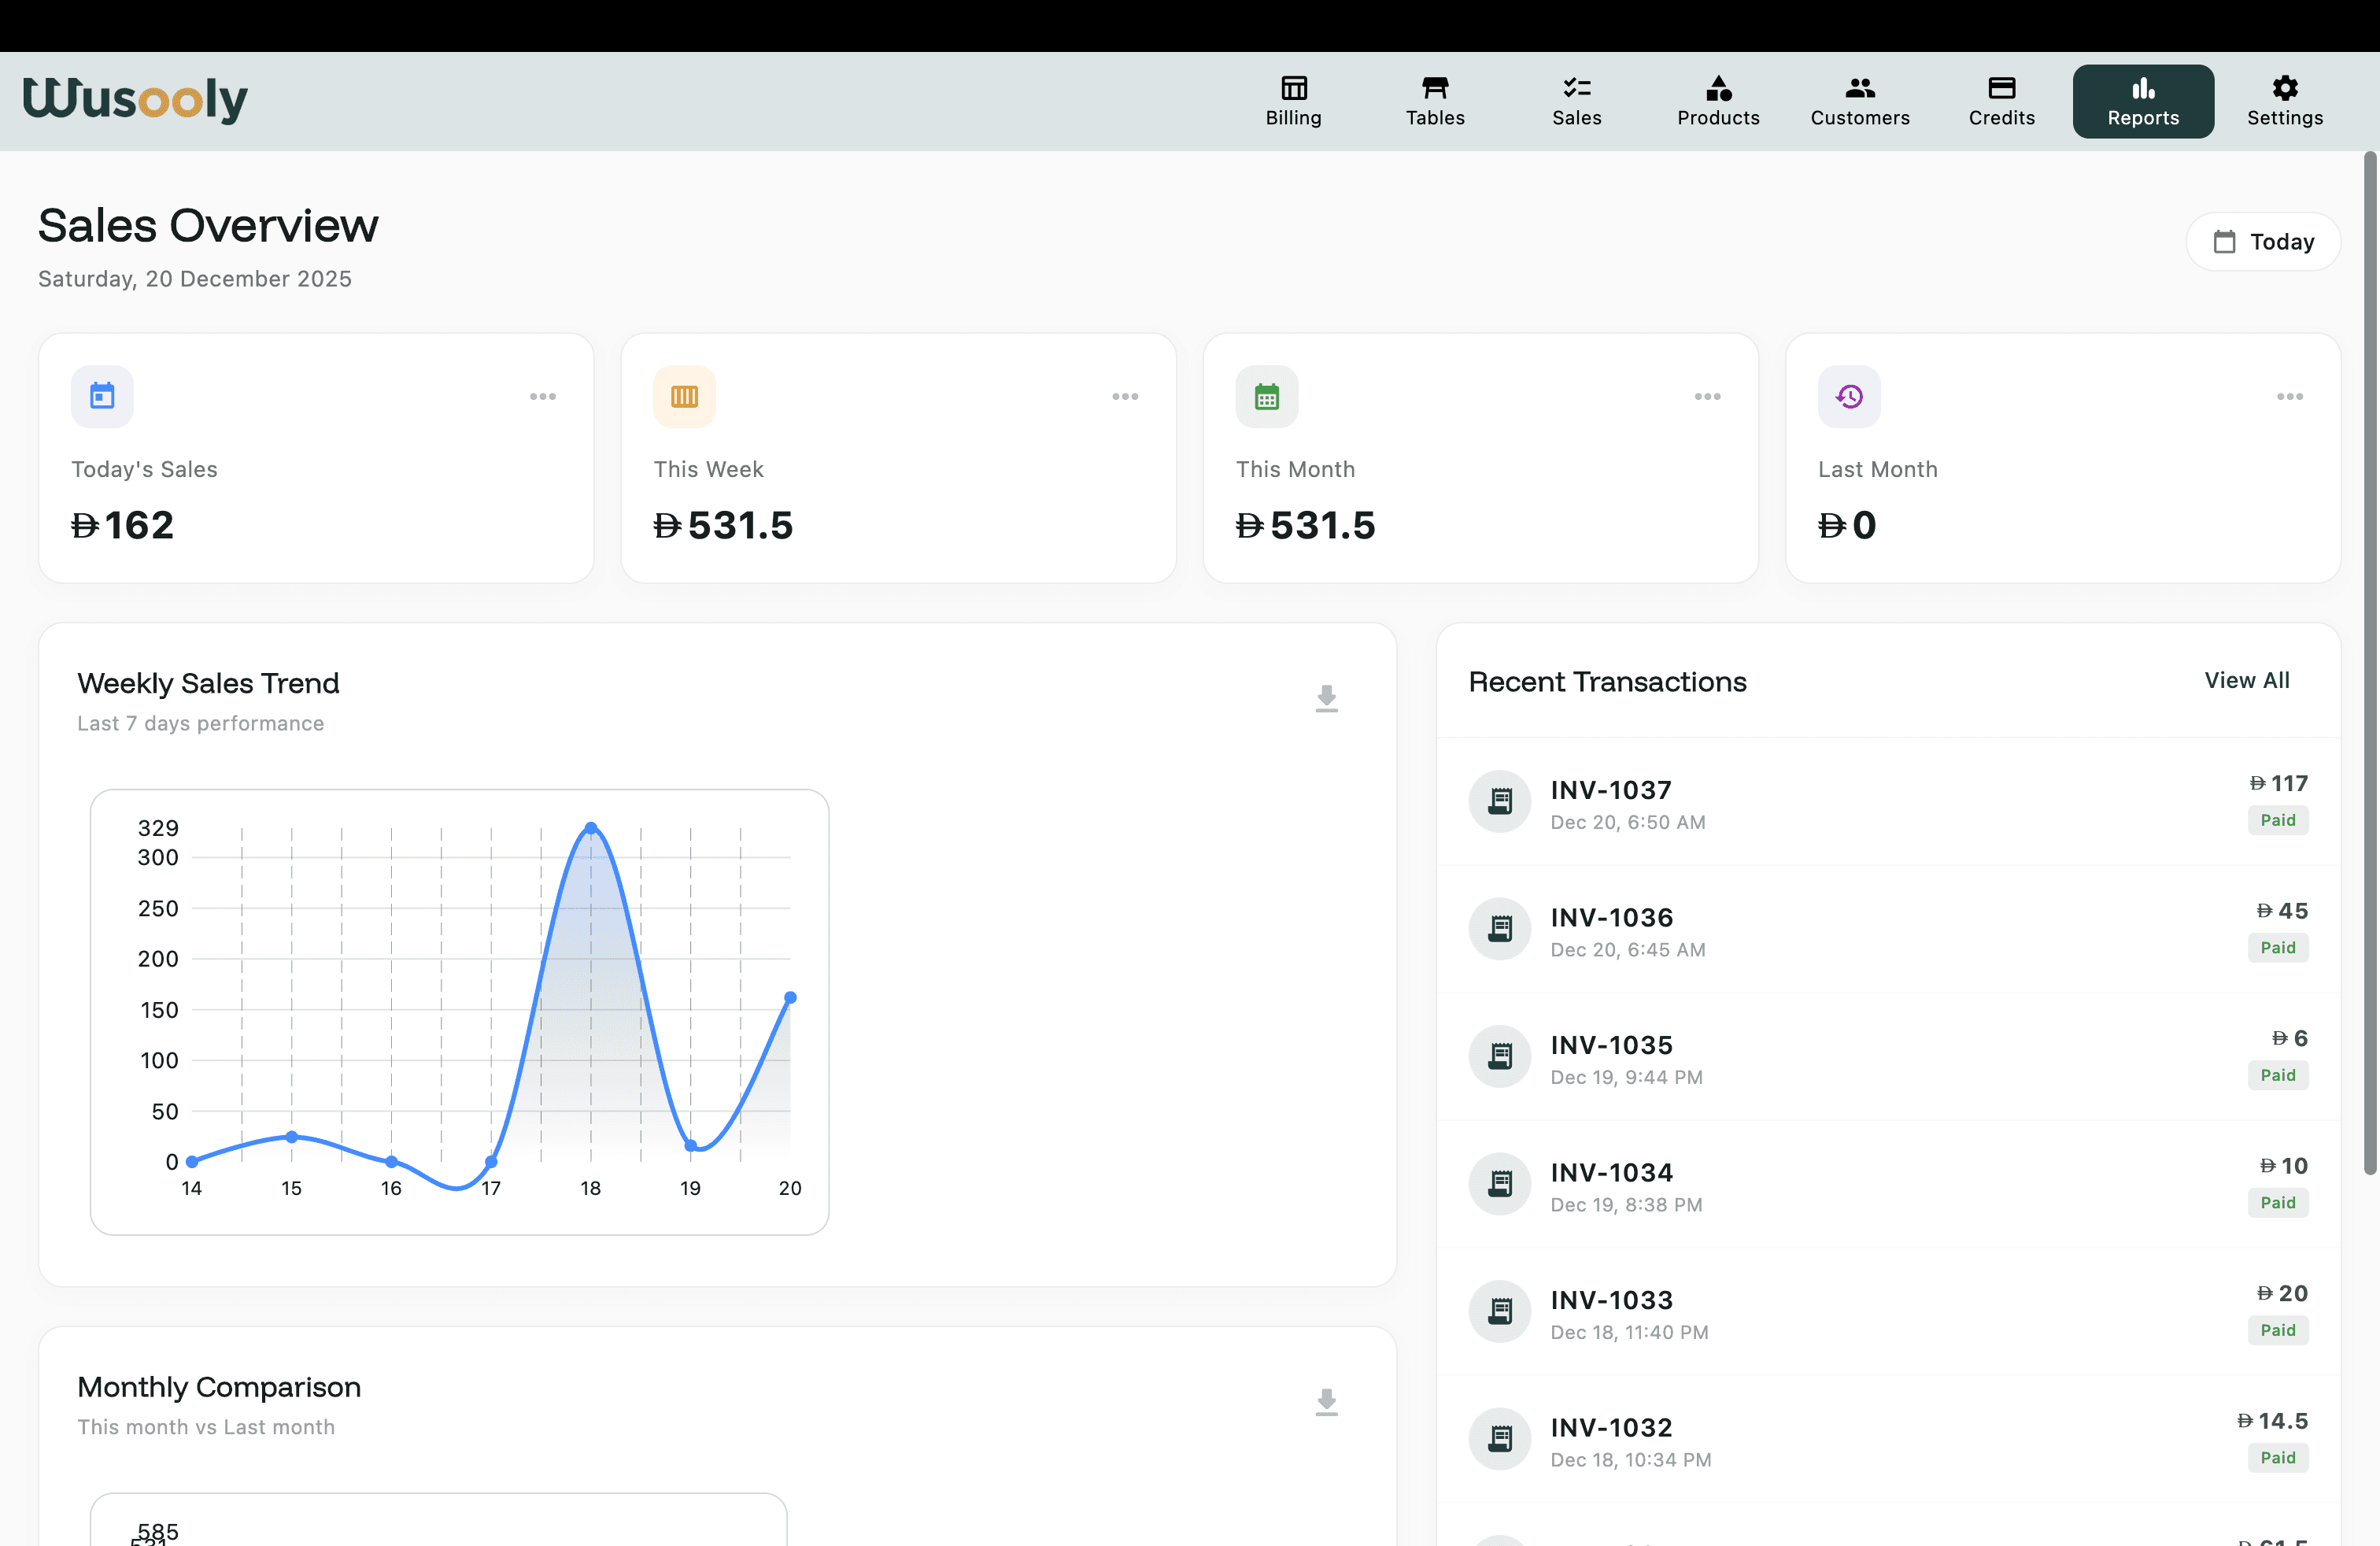Go to the Tables section
Screen dimensions: 2380x1546
[x=1434, y=101]
